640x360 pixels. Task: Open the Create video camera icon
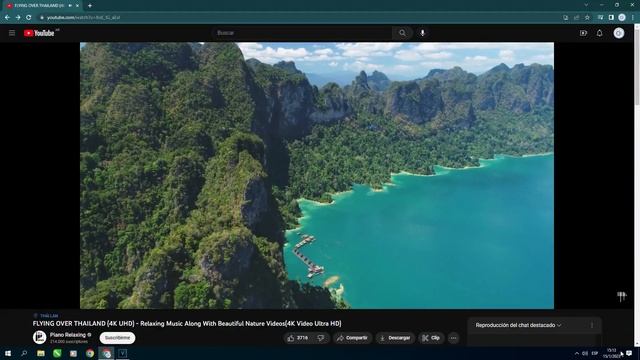(x=583, y=33)
